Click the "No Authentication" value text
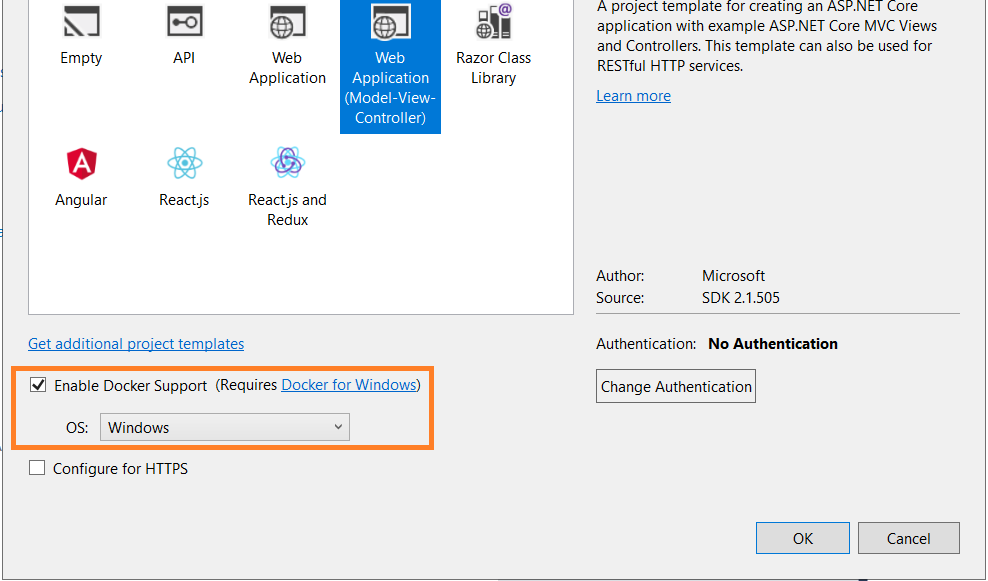Screen dimensions: 988x581 773,343
